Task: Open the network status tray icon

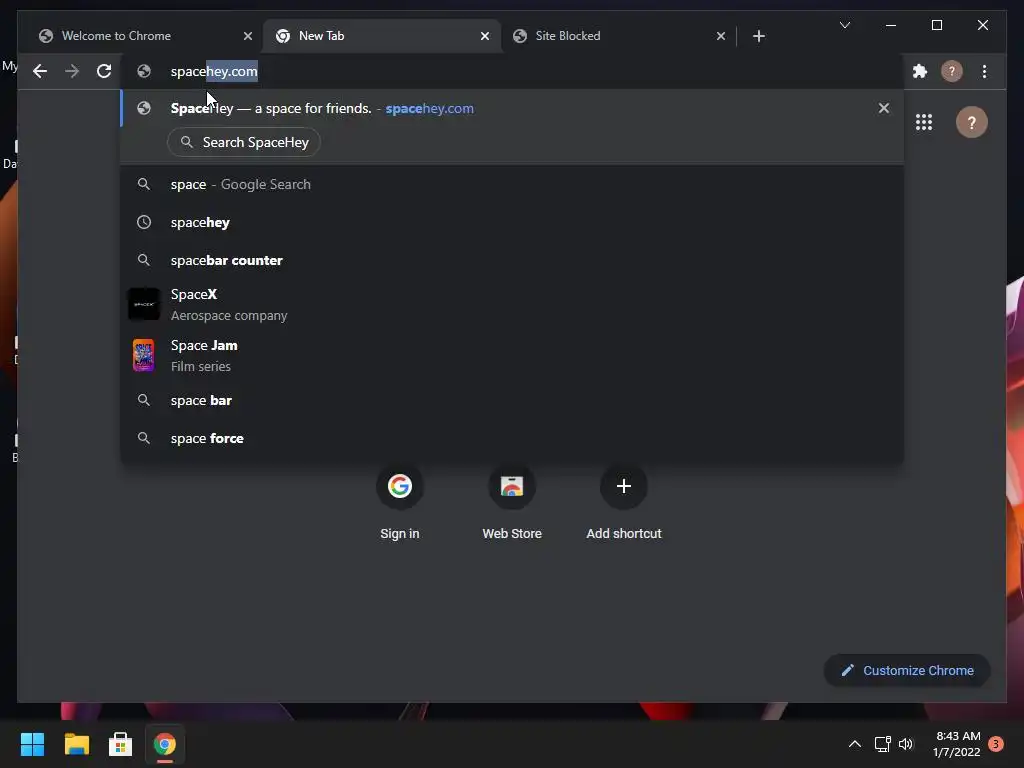Action: [882, 744]
